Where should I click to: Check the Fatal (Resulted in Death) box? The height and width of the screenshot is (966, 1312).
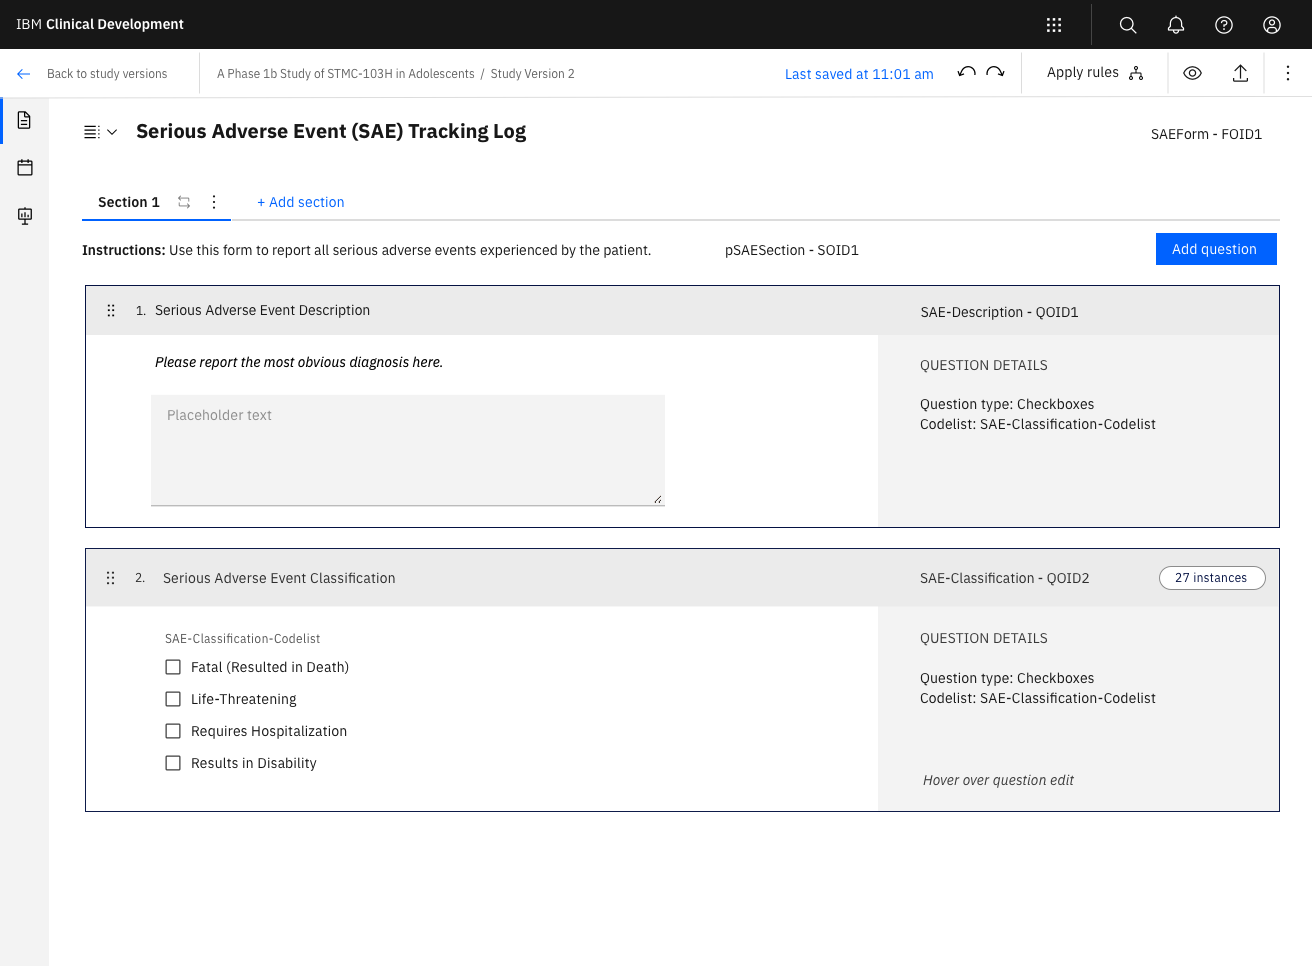[173, 667]
